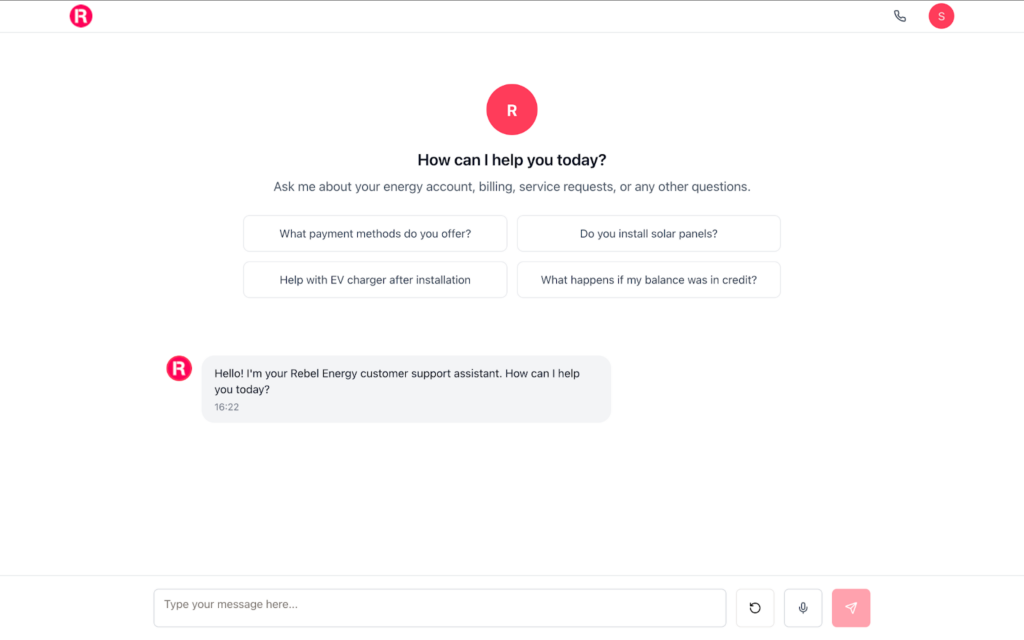The image size is (1024, 640).
Task: Select "What payment methods do you offer?"
Action: pos(375,234)
